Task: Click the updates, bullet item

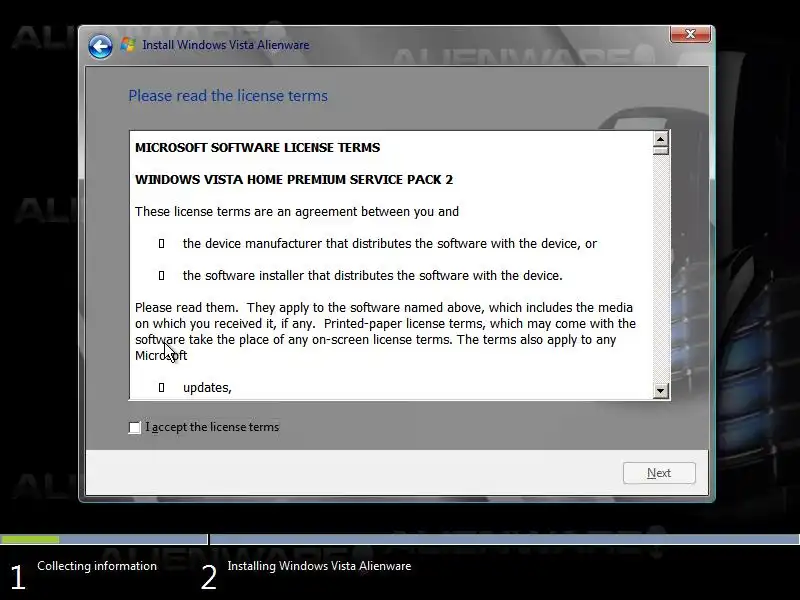Action: pyautogui.click(x=207, y=388)
